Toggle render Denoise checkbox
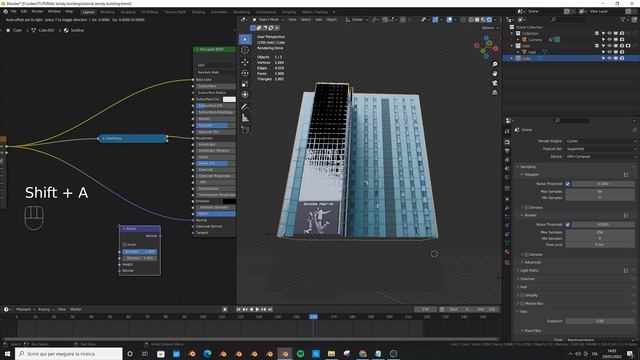The height and width of the screenshot is (360, 640). [527, 255]
